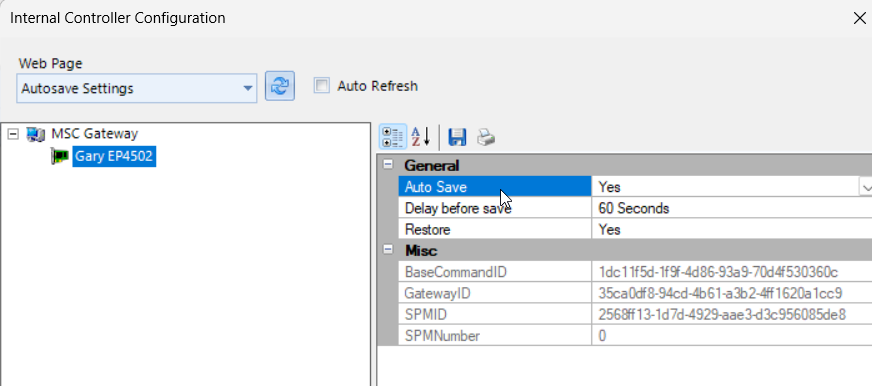Select the Alphabetical sort icon
The height and width of the screenshot is (386, 872).
pyautogui.click(x=420, y=136)
